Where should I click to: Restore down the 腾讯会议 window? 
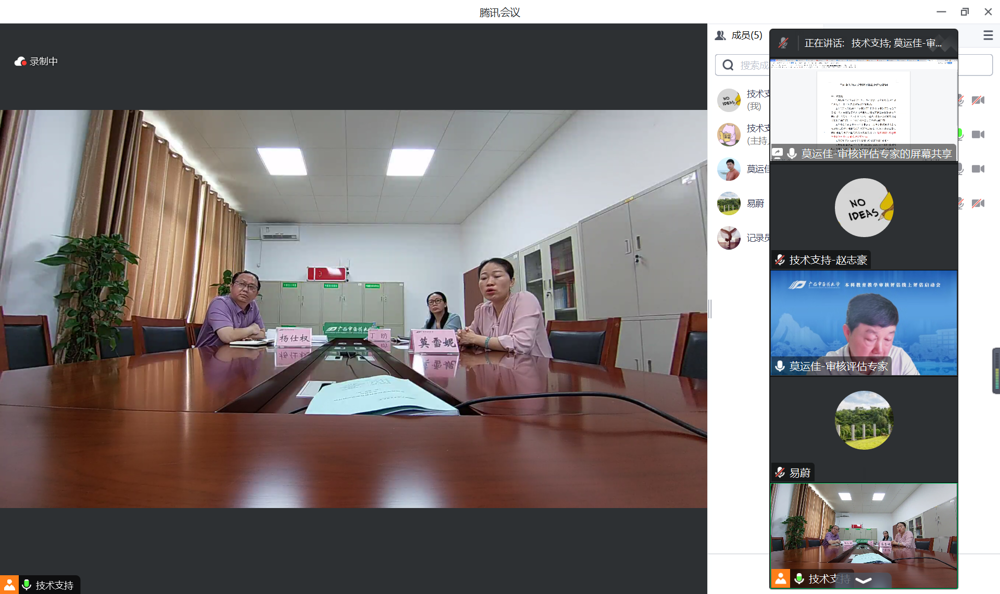964,11
